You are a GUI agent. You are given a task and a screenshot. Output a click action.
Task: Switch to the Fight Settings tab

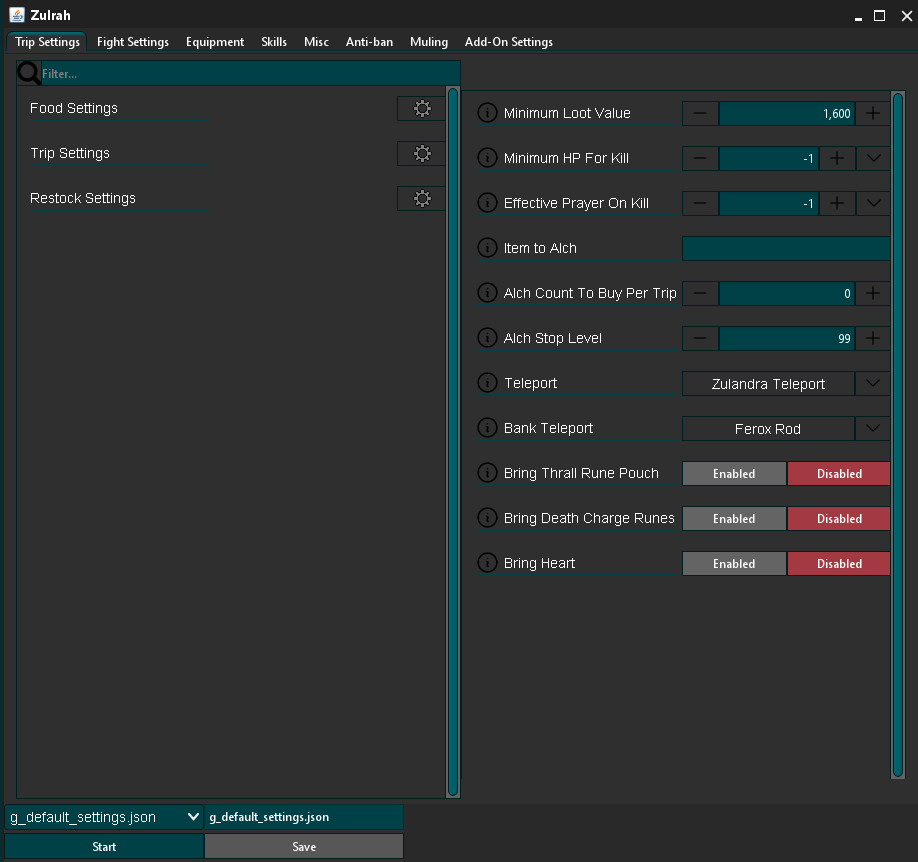(133, 42)
